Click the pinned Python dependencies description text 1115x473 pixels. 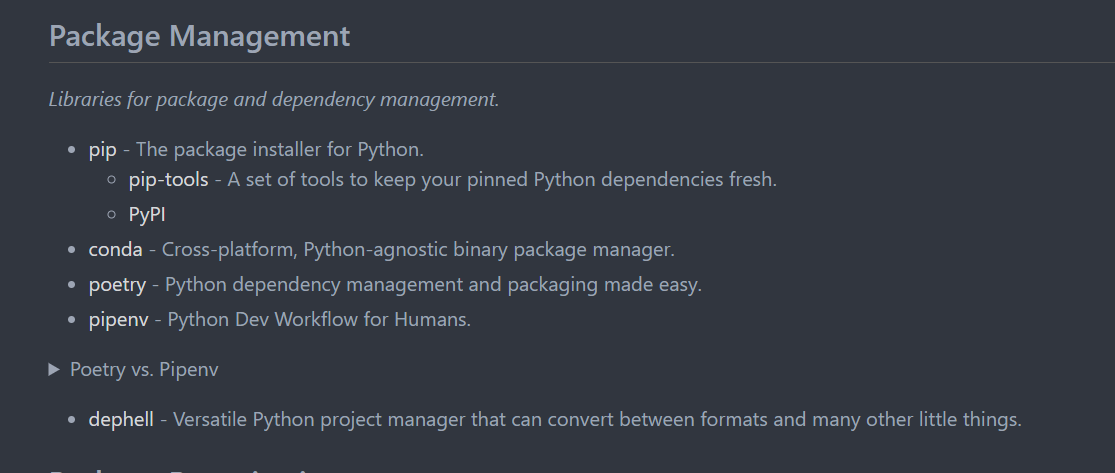[x=502, y=180]
